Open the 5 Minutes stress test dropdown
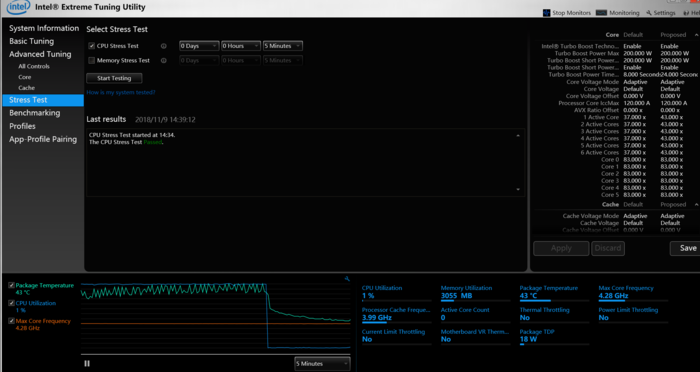 283,46
